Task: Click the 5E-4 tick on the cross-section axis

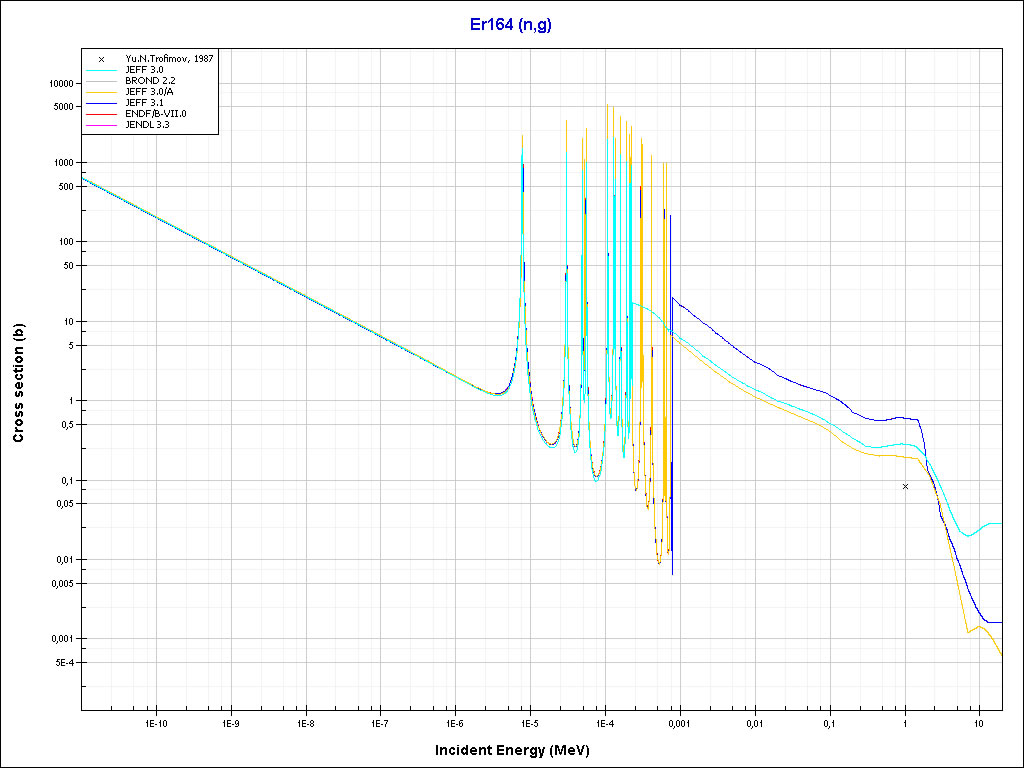Action: [x=62, y=663]
